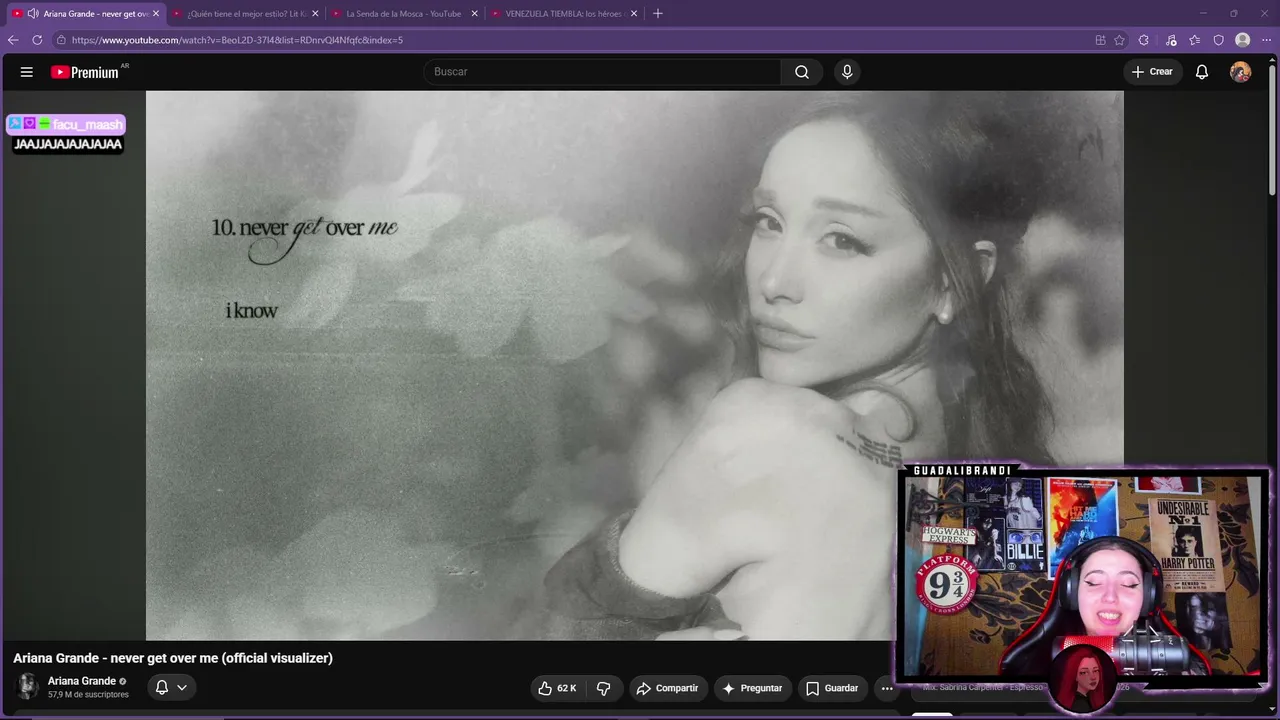Close the '¿Quién tiene el mejor estilo?' tab
This screenshot has height=720, width=1280.
(x=315, y=14)
